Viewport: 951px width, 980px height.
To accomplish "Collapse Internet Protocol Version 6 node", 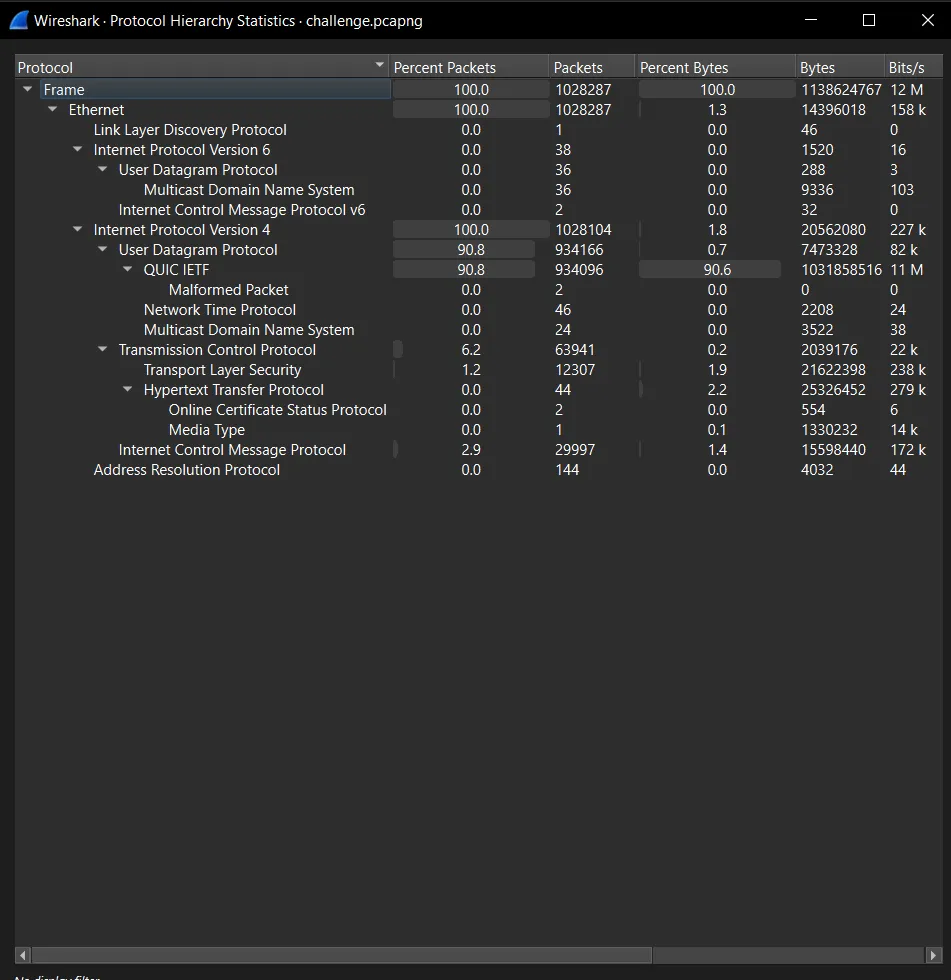I will coord(78,150).
